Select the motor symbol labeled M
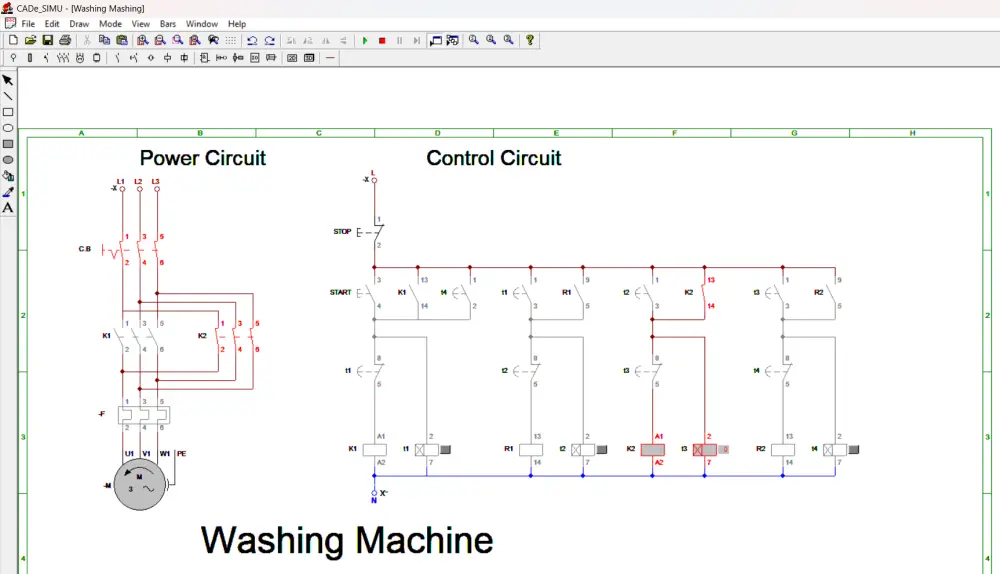 pos(139,485)
